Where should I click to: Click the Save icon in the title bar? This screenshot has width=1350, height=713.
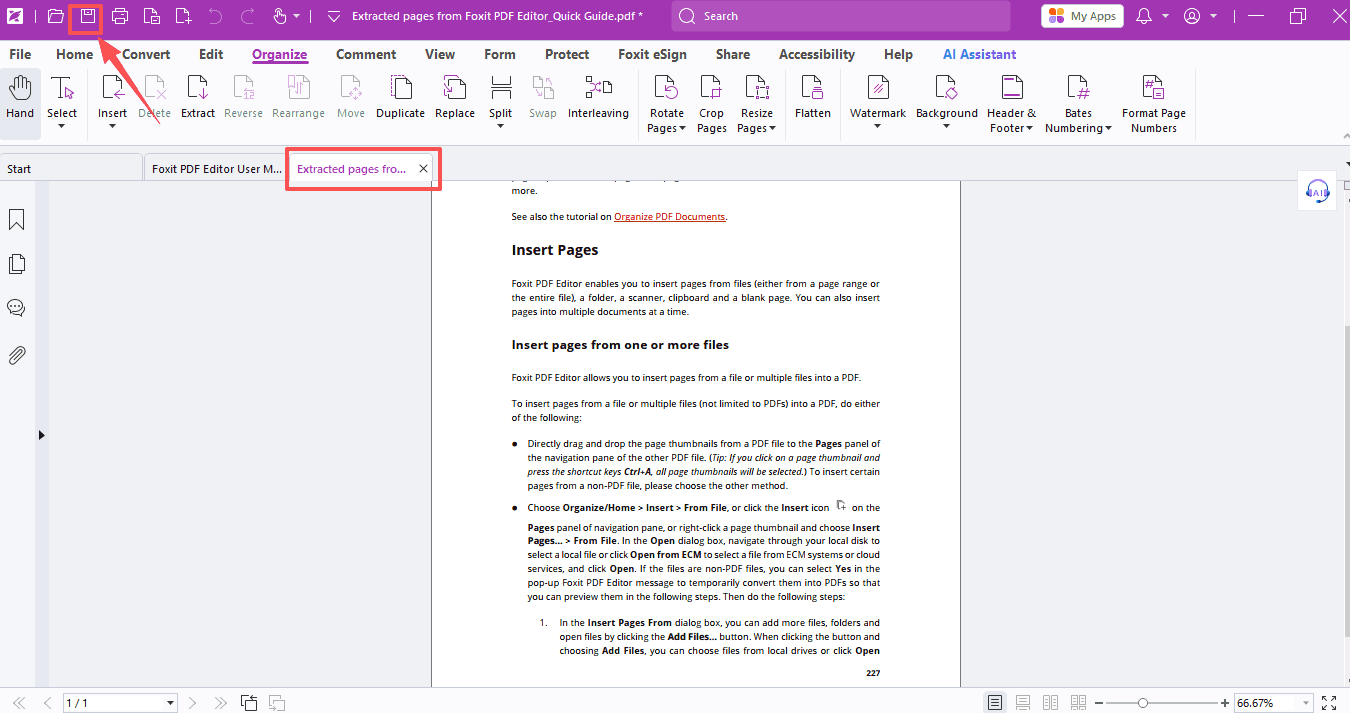pos(88,16)
